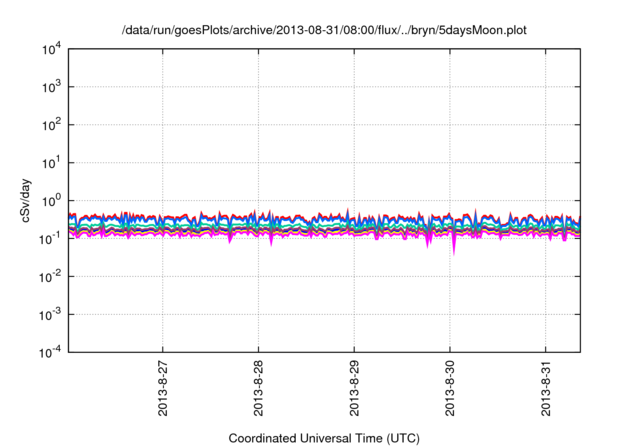Click the 10^-2 y-axis tick label

pos(50,277)
